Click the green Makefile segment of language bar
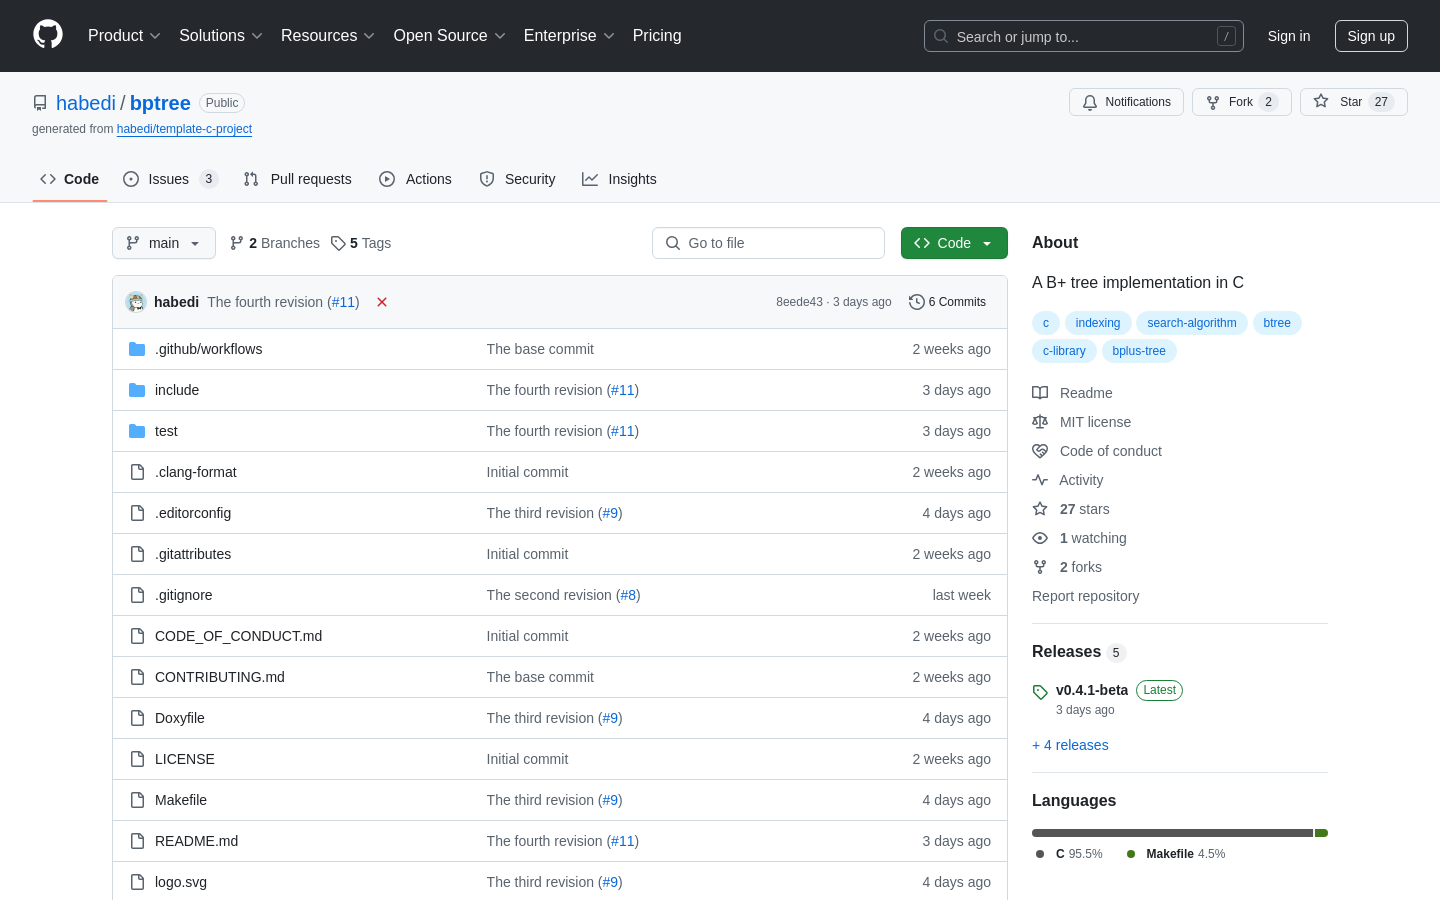The image size is (1440, 900). click(1321, 833)
